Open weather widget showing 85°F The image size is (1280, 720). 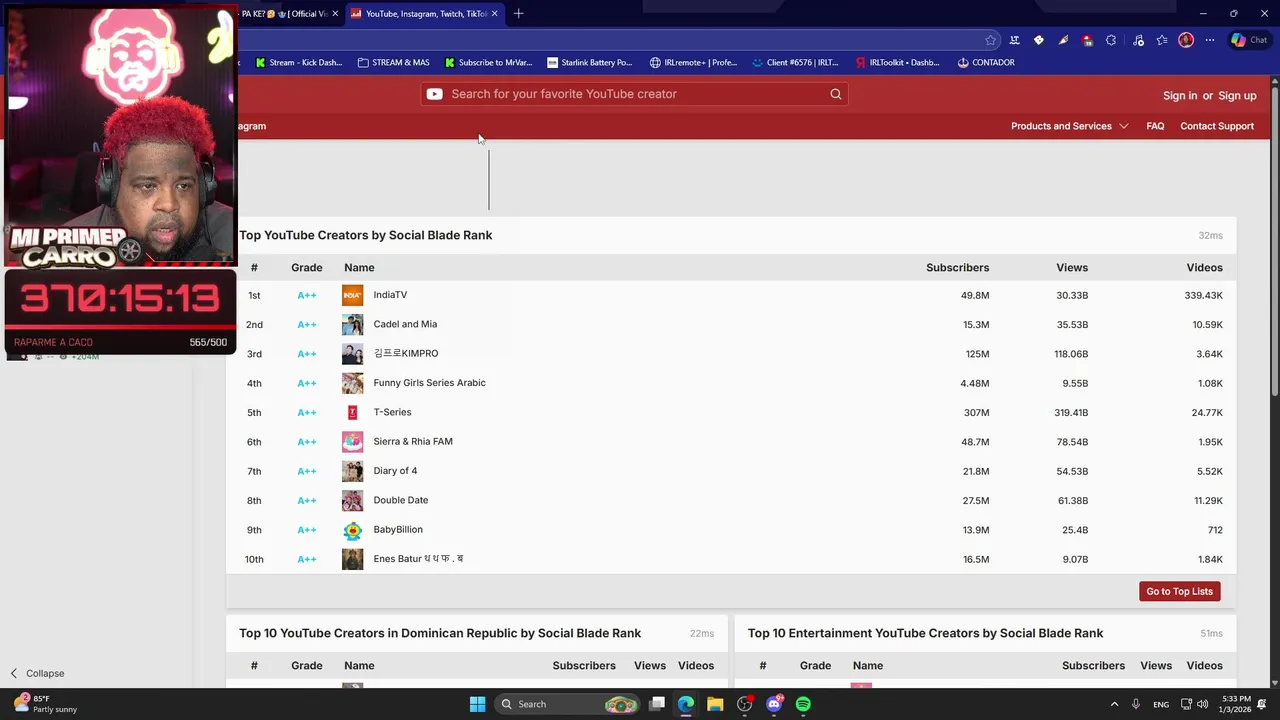click(45, 704)
